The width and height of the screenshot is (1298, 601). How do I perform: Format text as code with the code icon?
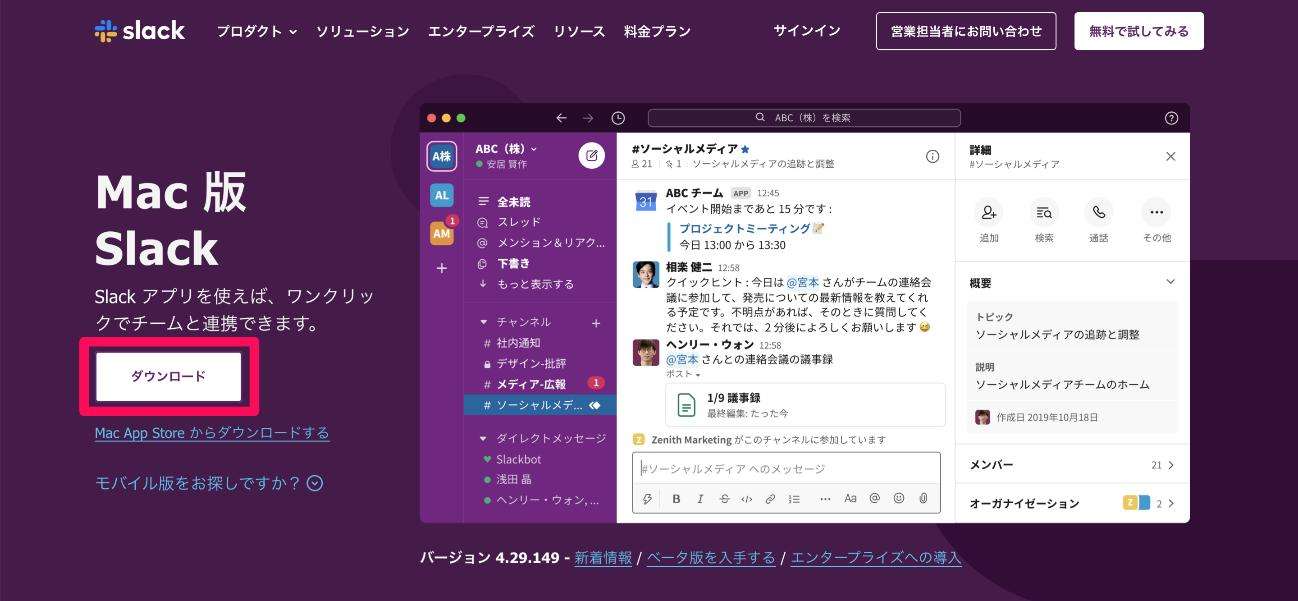pyautogui.click(x=747, y=498)
